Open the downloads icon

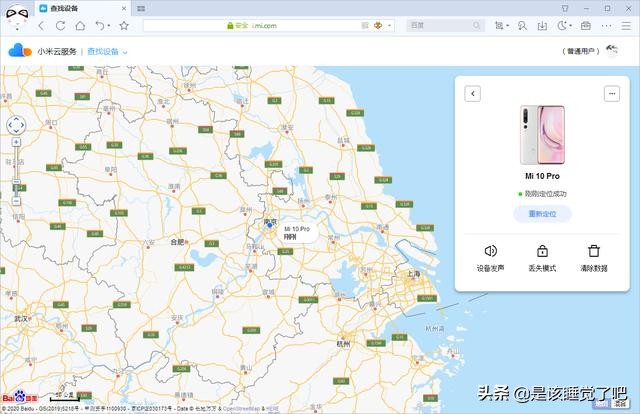pos(542,26)
